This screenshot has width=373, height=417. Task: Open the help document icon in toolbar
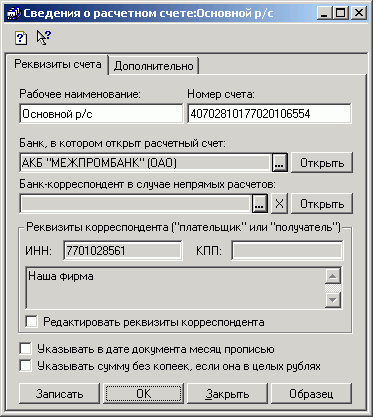21,38
